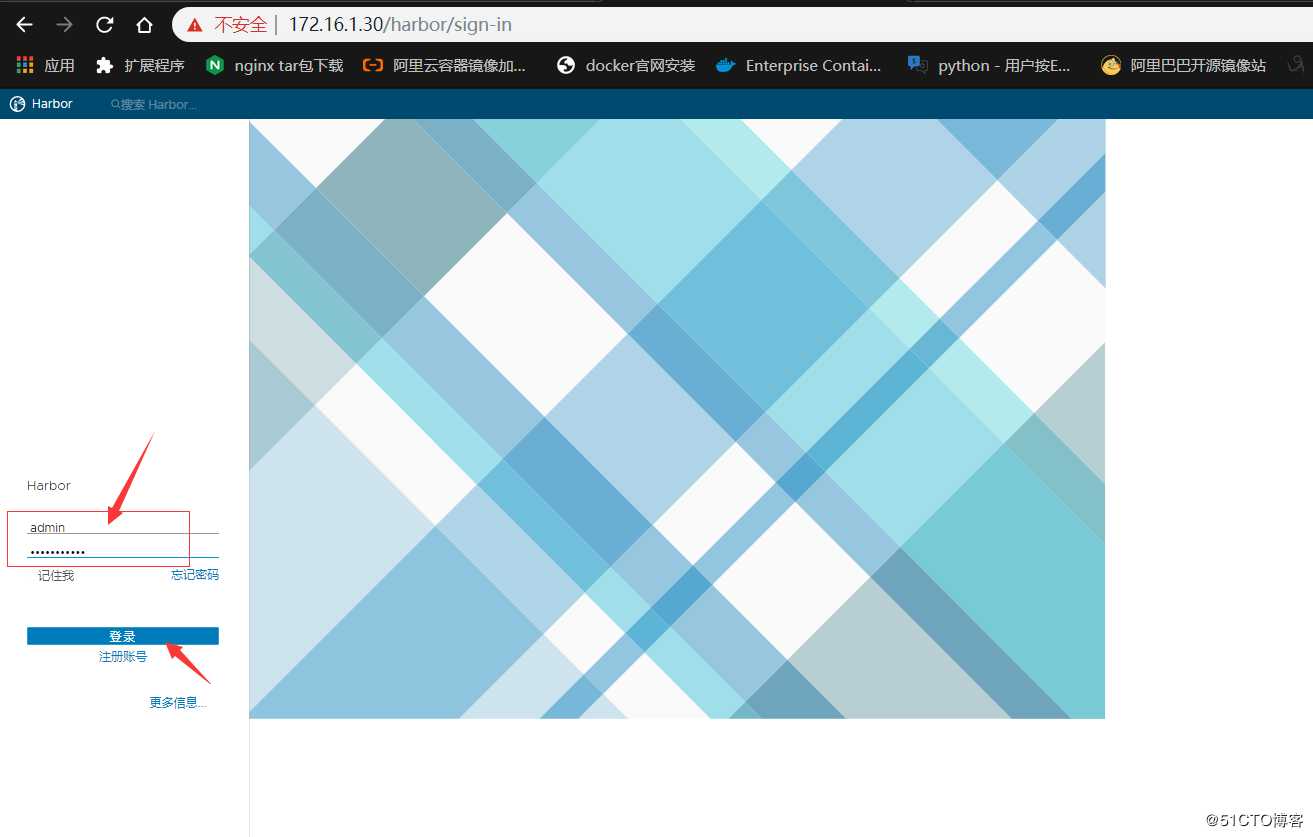Open the 阿里云容器镜像加... bookmark
This screenshot has height=837, width=1313.
pos(444,65)
